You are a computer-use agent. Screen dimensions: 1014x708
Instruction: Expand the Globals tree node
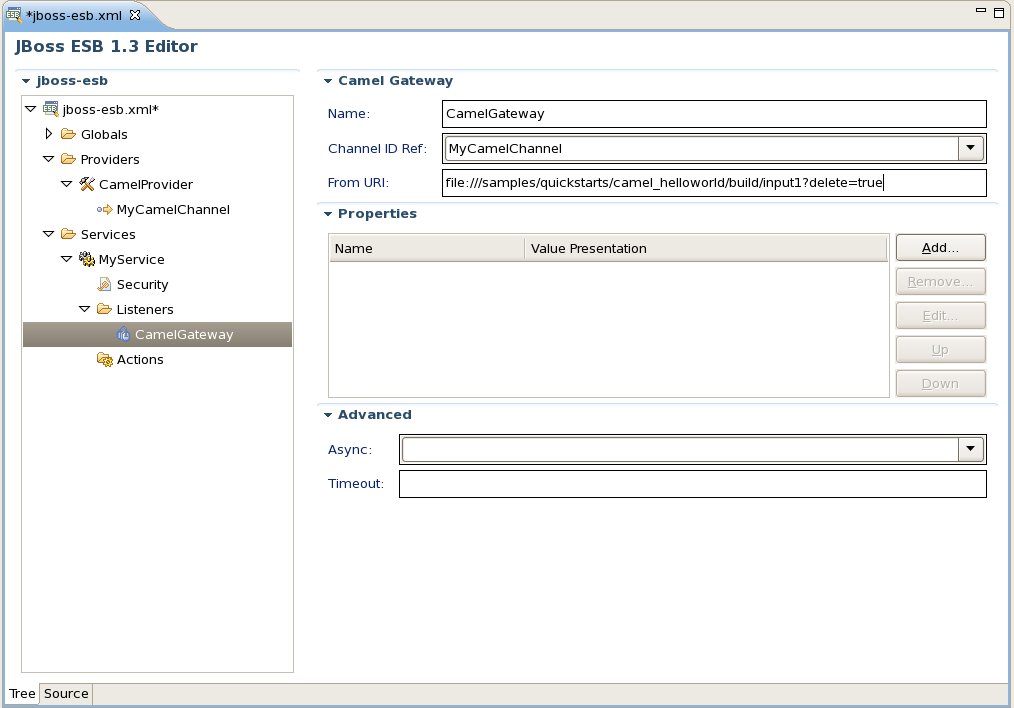coord(49,134)
